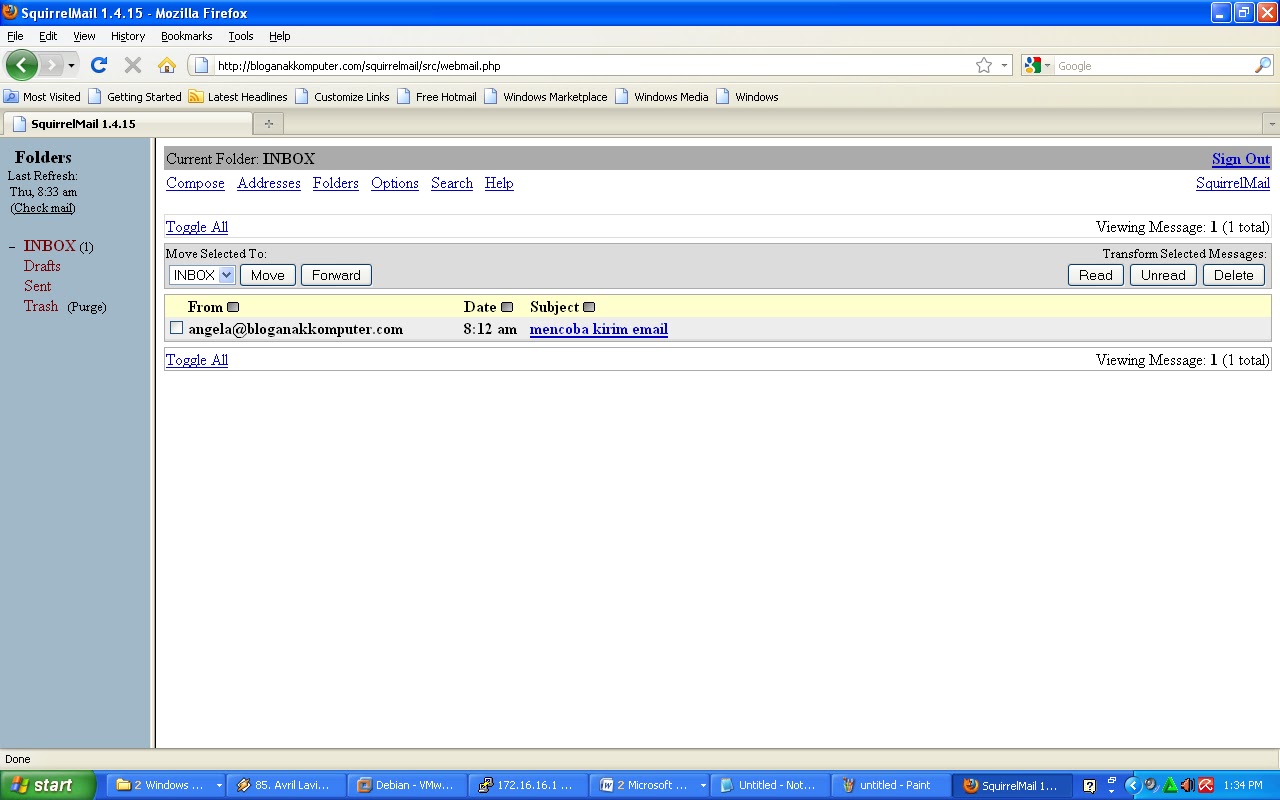This screenshot has width=1280, height=800.
Task: Click the Stop loading X icon
Action: (x=132, y=65)
